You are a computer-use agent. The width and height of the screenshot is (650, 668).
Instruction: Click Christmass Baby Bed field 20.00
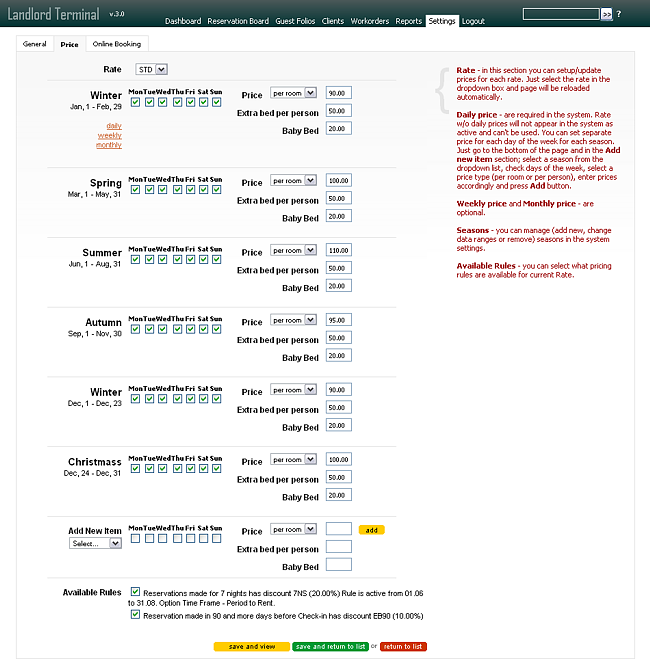click(x=339, y=495)
